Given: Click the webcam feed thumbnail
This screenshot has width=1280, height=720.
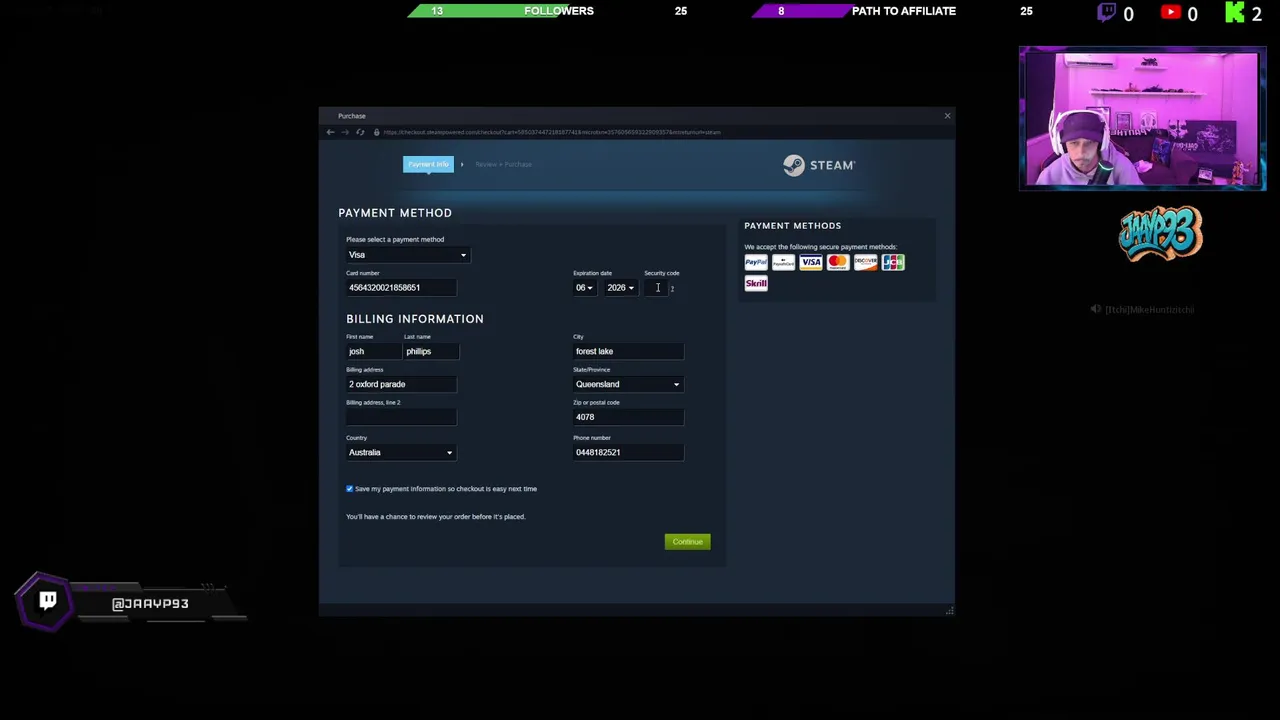Looking at the screenshot, I should [x=1143, y=120].
